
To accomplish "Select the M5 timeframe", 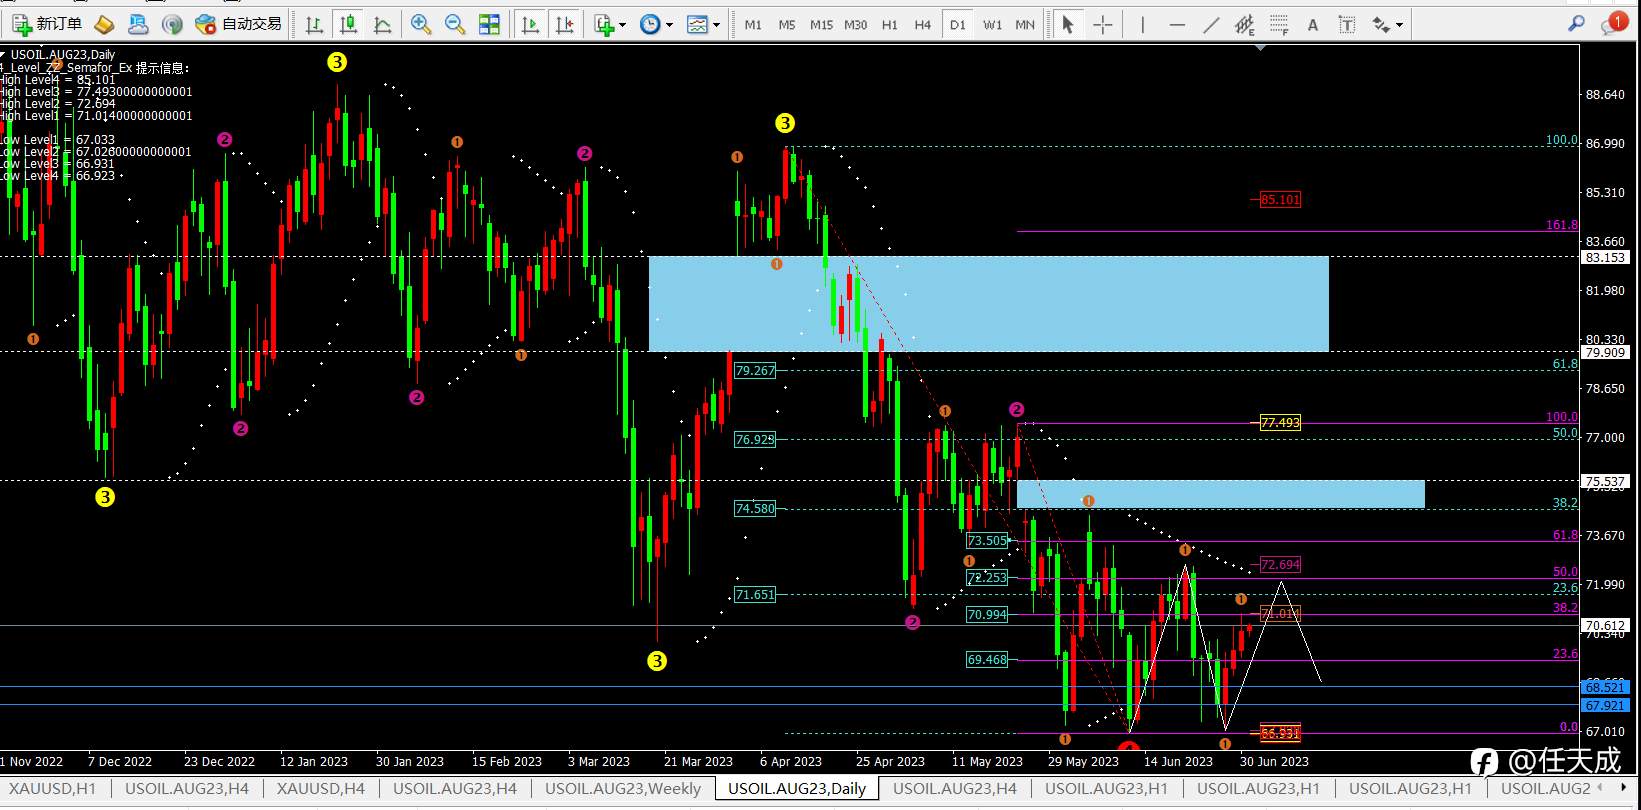I will pos(787,25).
